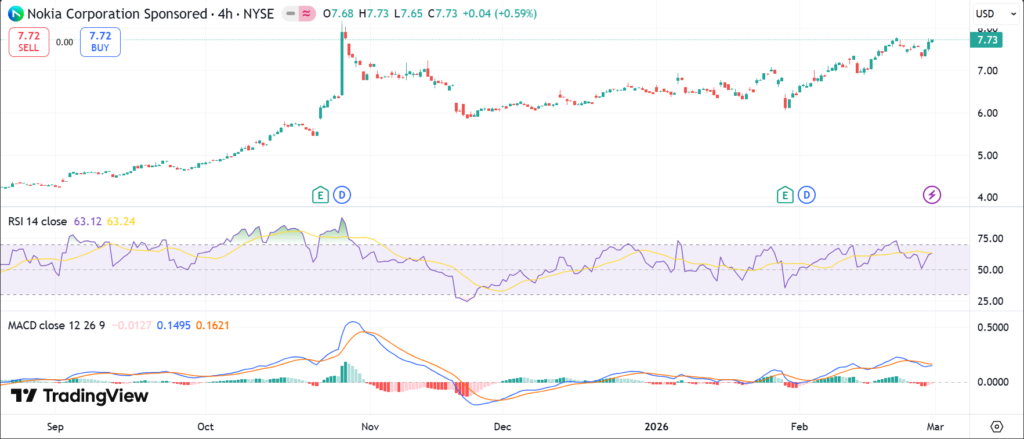Click the 4.00 price axis label

pos(985,198)
